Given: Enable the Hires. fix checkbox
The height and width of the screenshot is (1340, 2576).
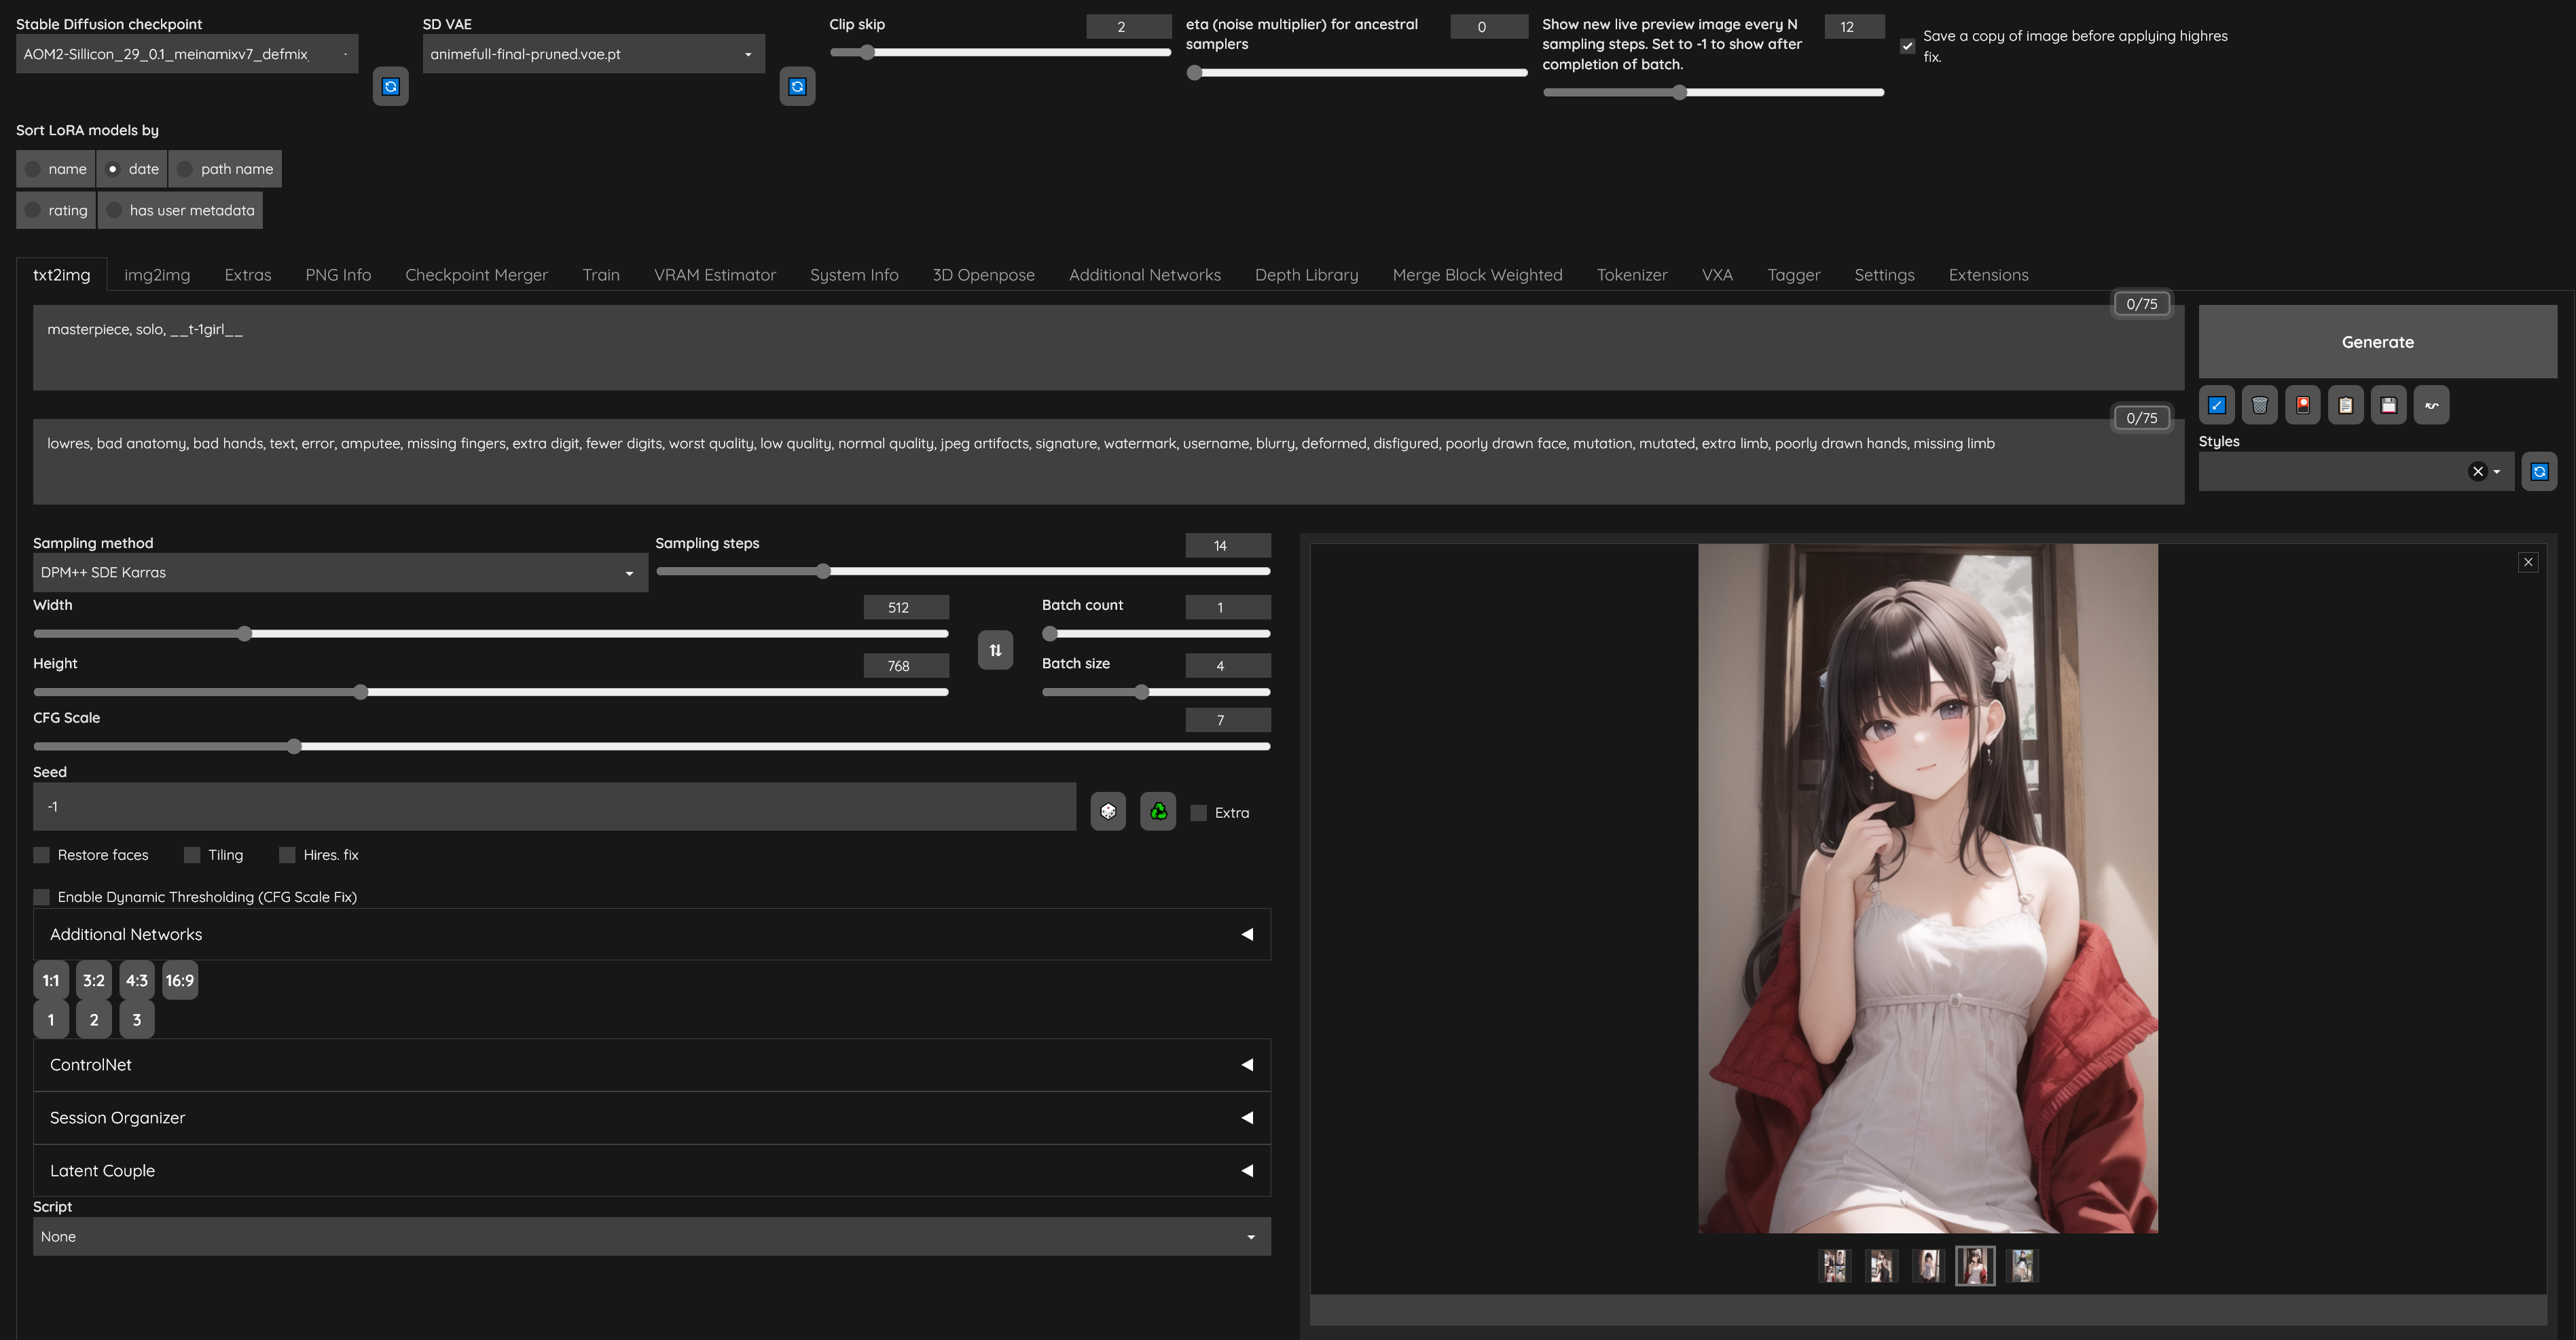Looking at the screenshot, I should pyautogui.click(x=288, y=855).
